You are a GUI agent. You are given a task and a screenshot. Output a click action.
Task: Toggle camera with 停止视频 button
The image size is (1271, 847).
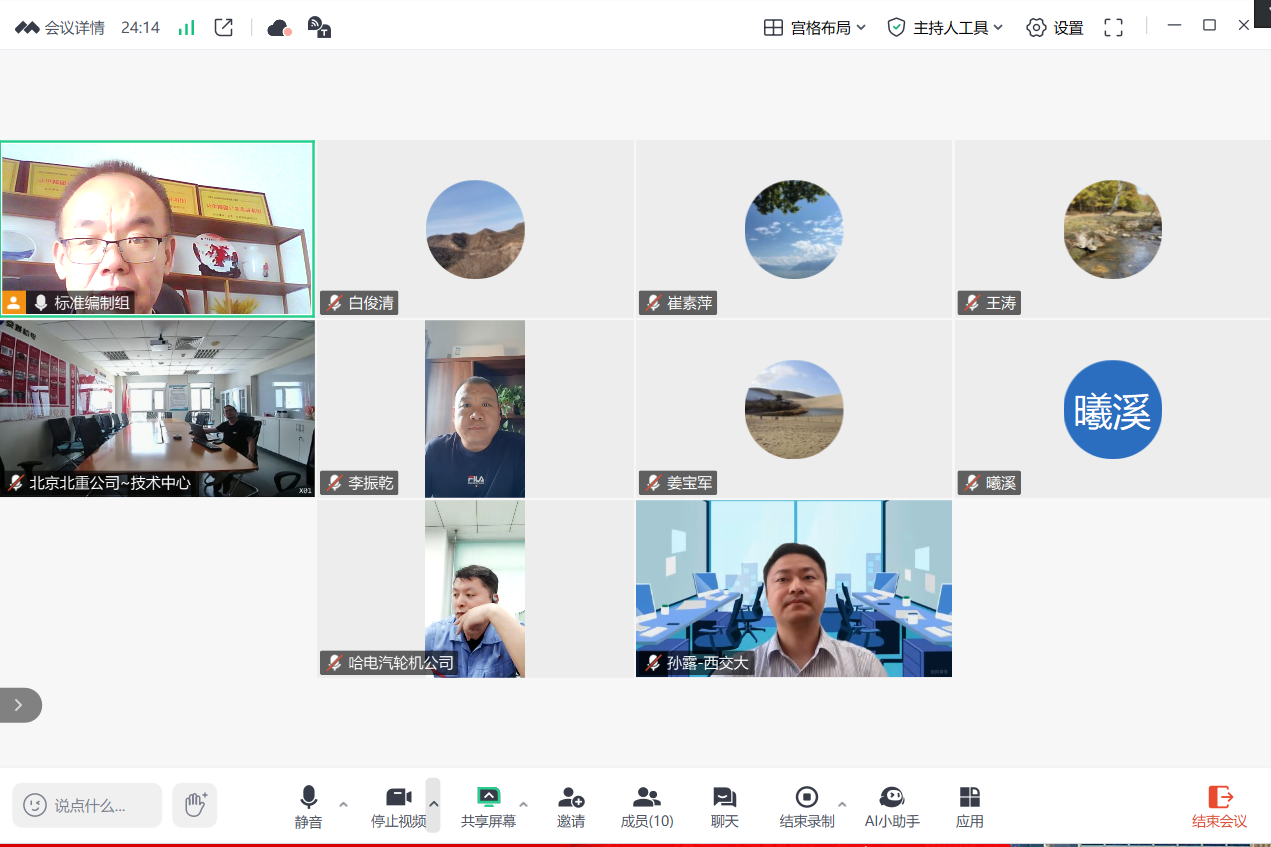pyautogui.click(x=398, y=807)
